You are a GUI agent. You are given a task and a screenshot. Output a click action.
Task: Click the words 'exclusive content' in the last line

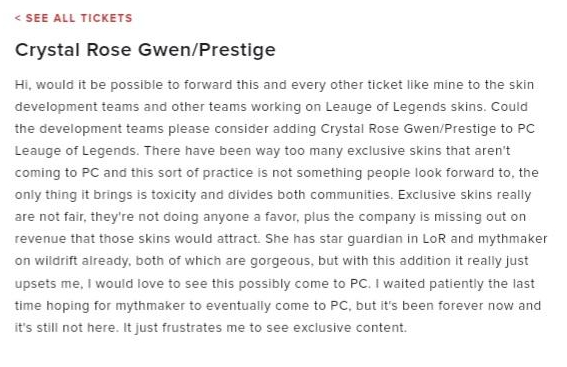pyautogui.click(x=350, y=328)
